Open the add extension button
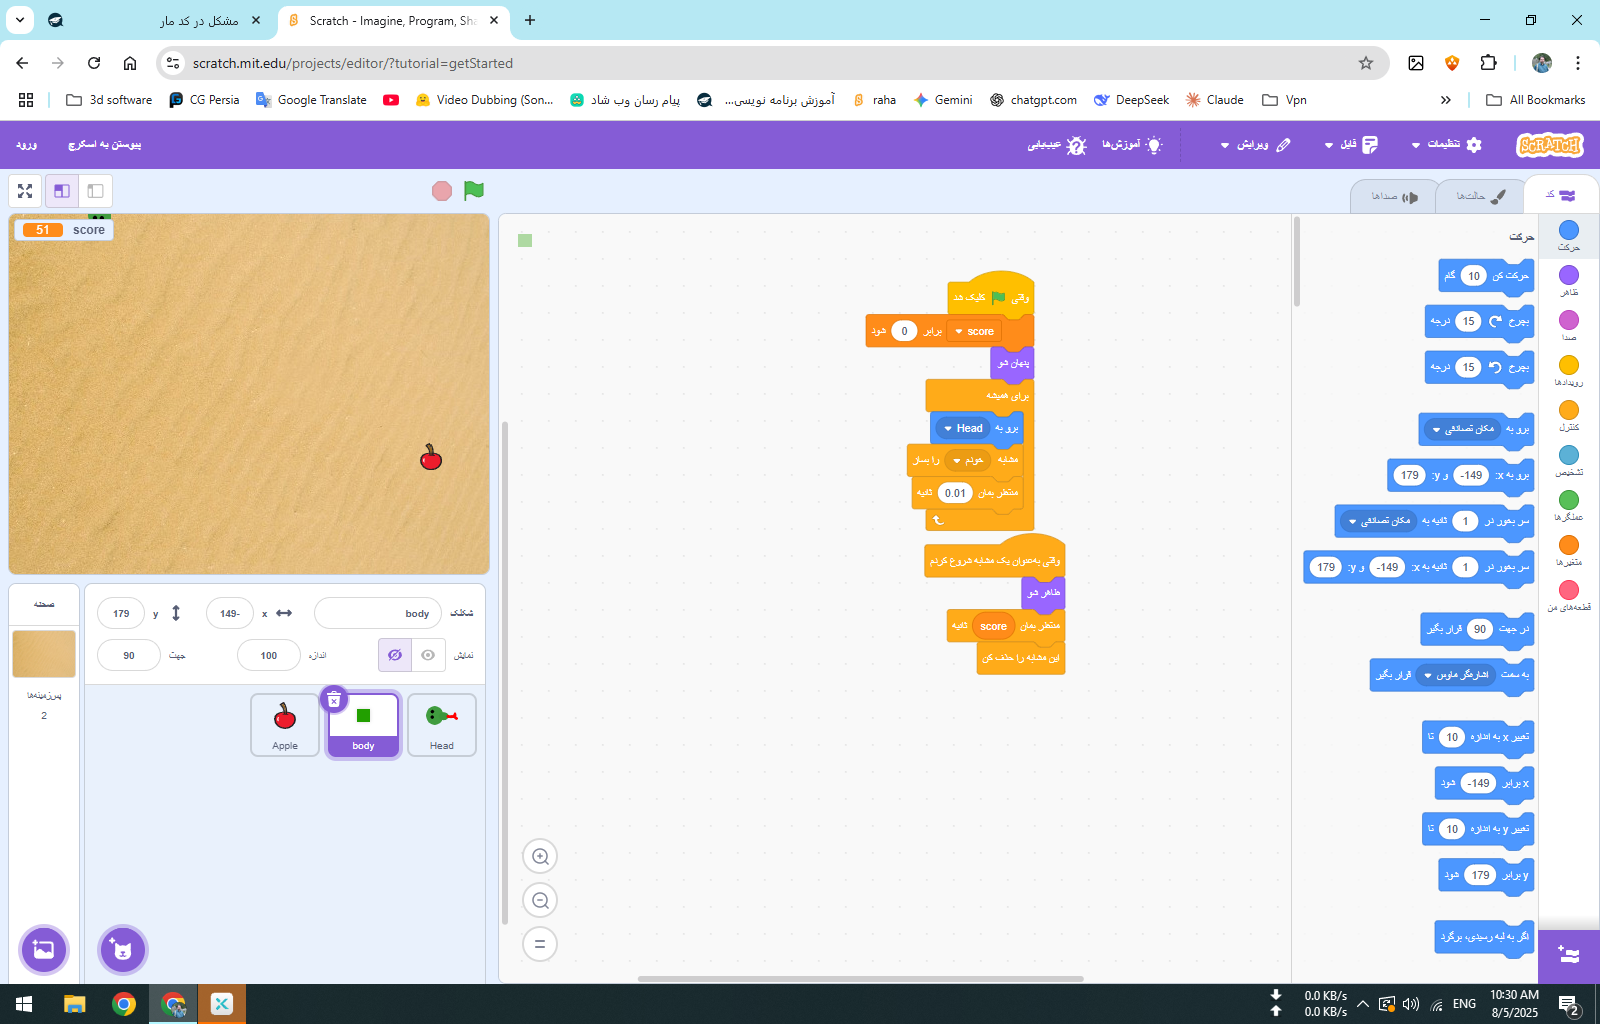The height and width of the screenshot is (1024, 1600). pyautogui.click(x=1568, y=955)
